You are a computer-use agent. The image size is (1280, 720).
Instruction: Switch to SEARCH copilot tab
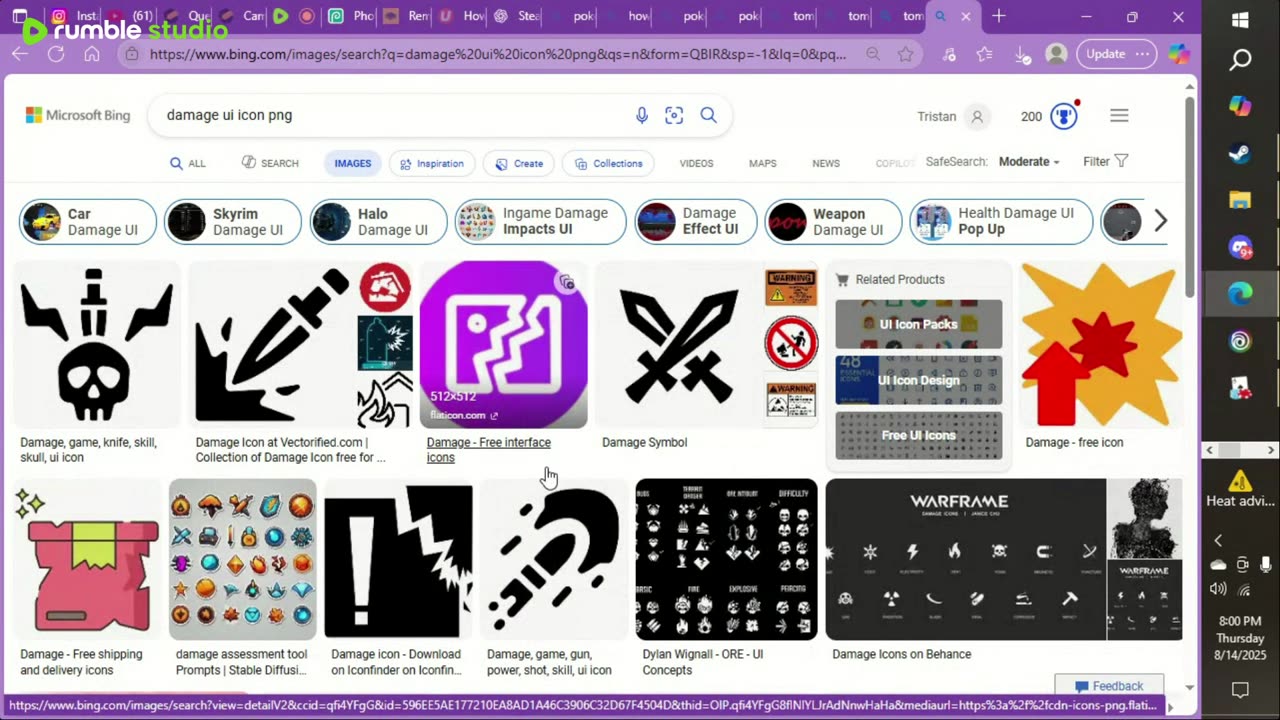pos(270,163)
